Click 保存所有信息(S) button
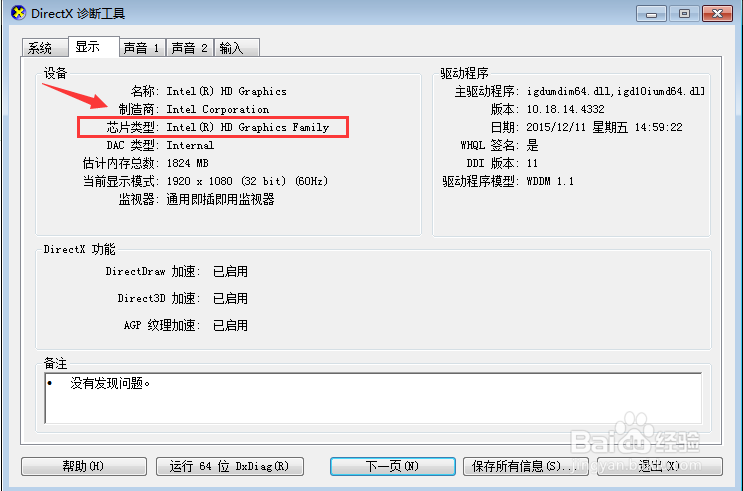This screenshot has width=743, height=491. 526,466
